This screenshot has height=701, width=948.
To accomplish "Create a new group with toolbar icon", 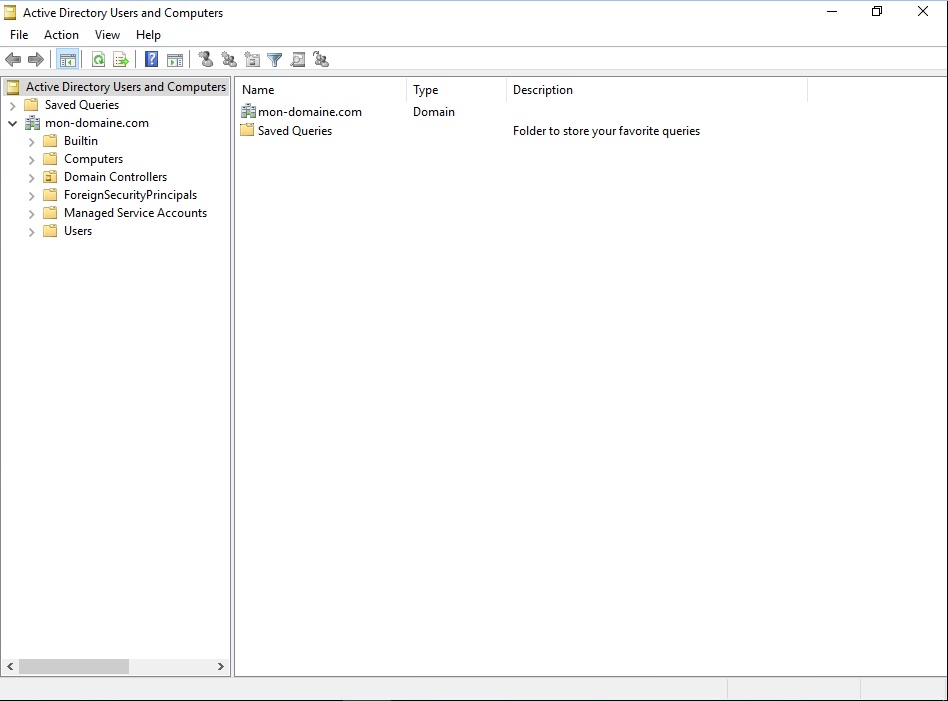I will 229,59.
